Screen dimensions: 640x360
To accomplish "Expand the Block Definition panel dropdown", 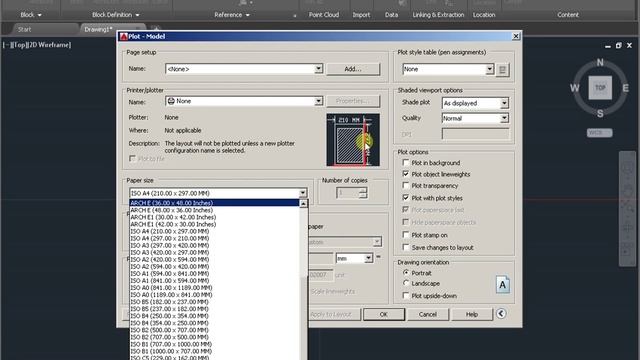I will coord(116,15).
